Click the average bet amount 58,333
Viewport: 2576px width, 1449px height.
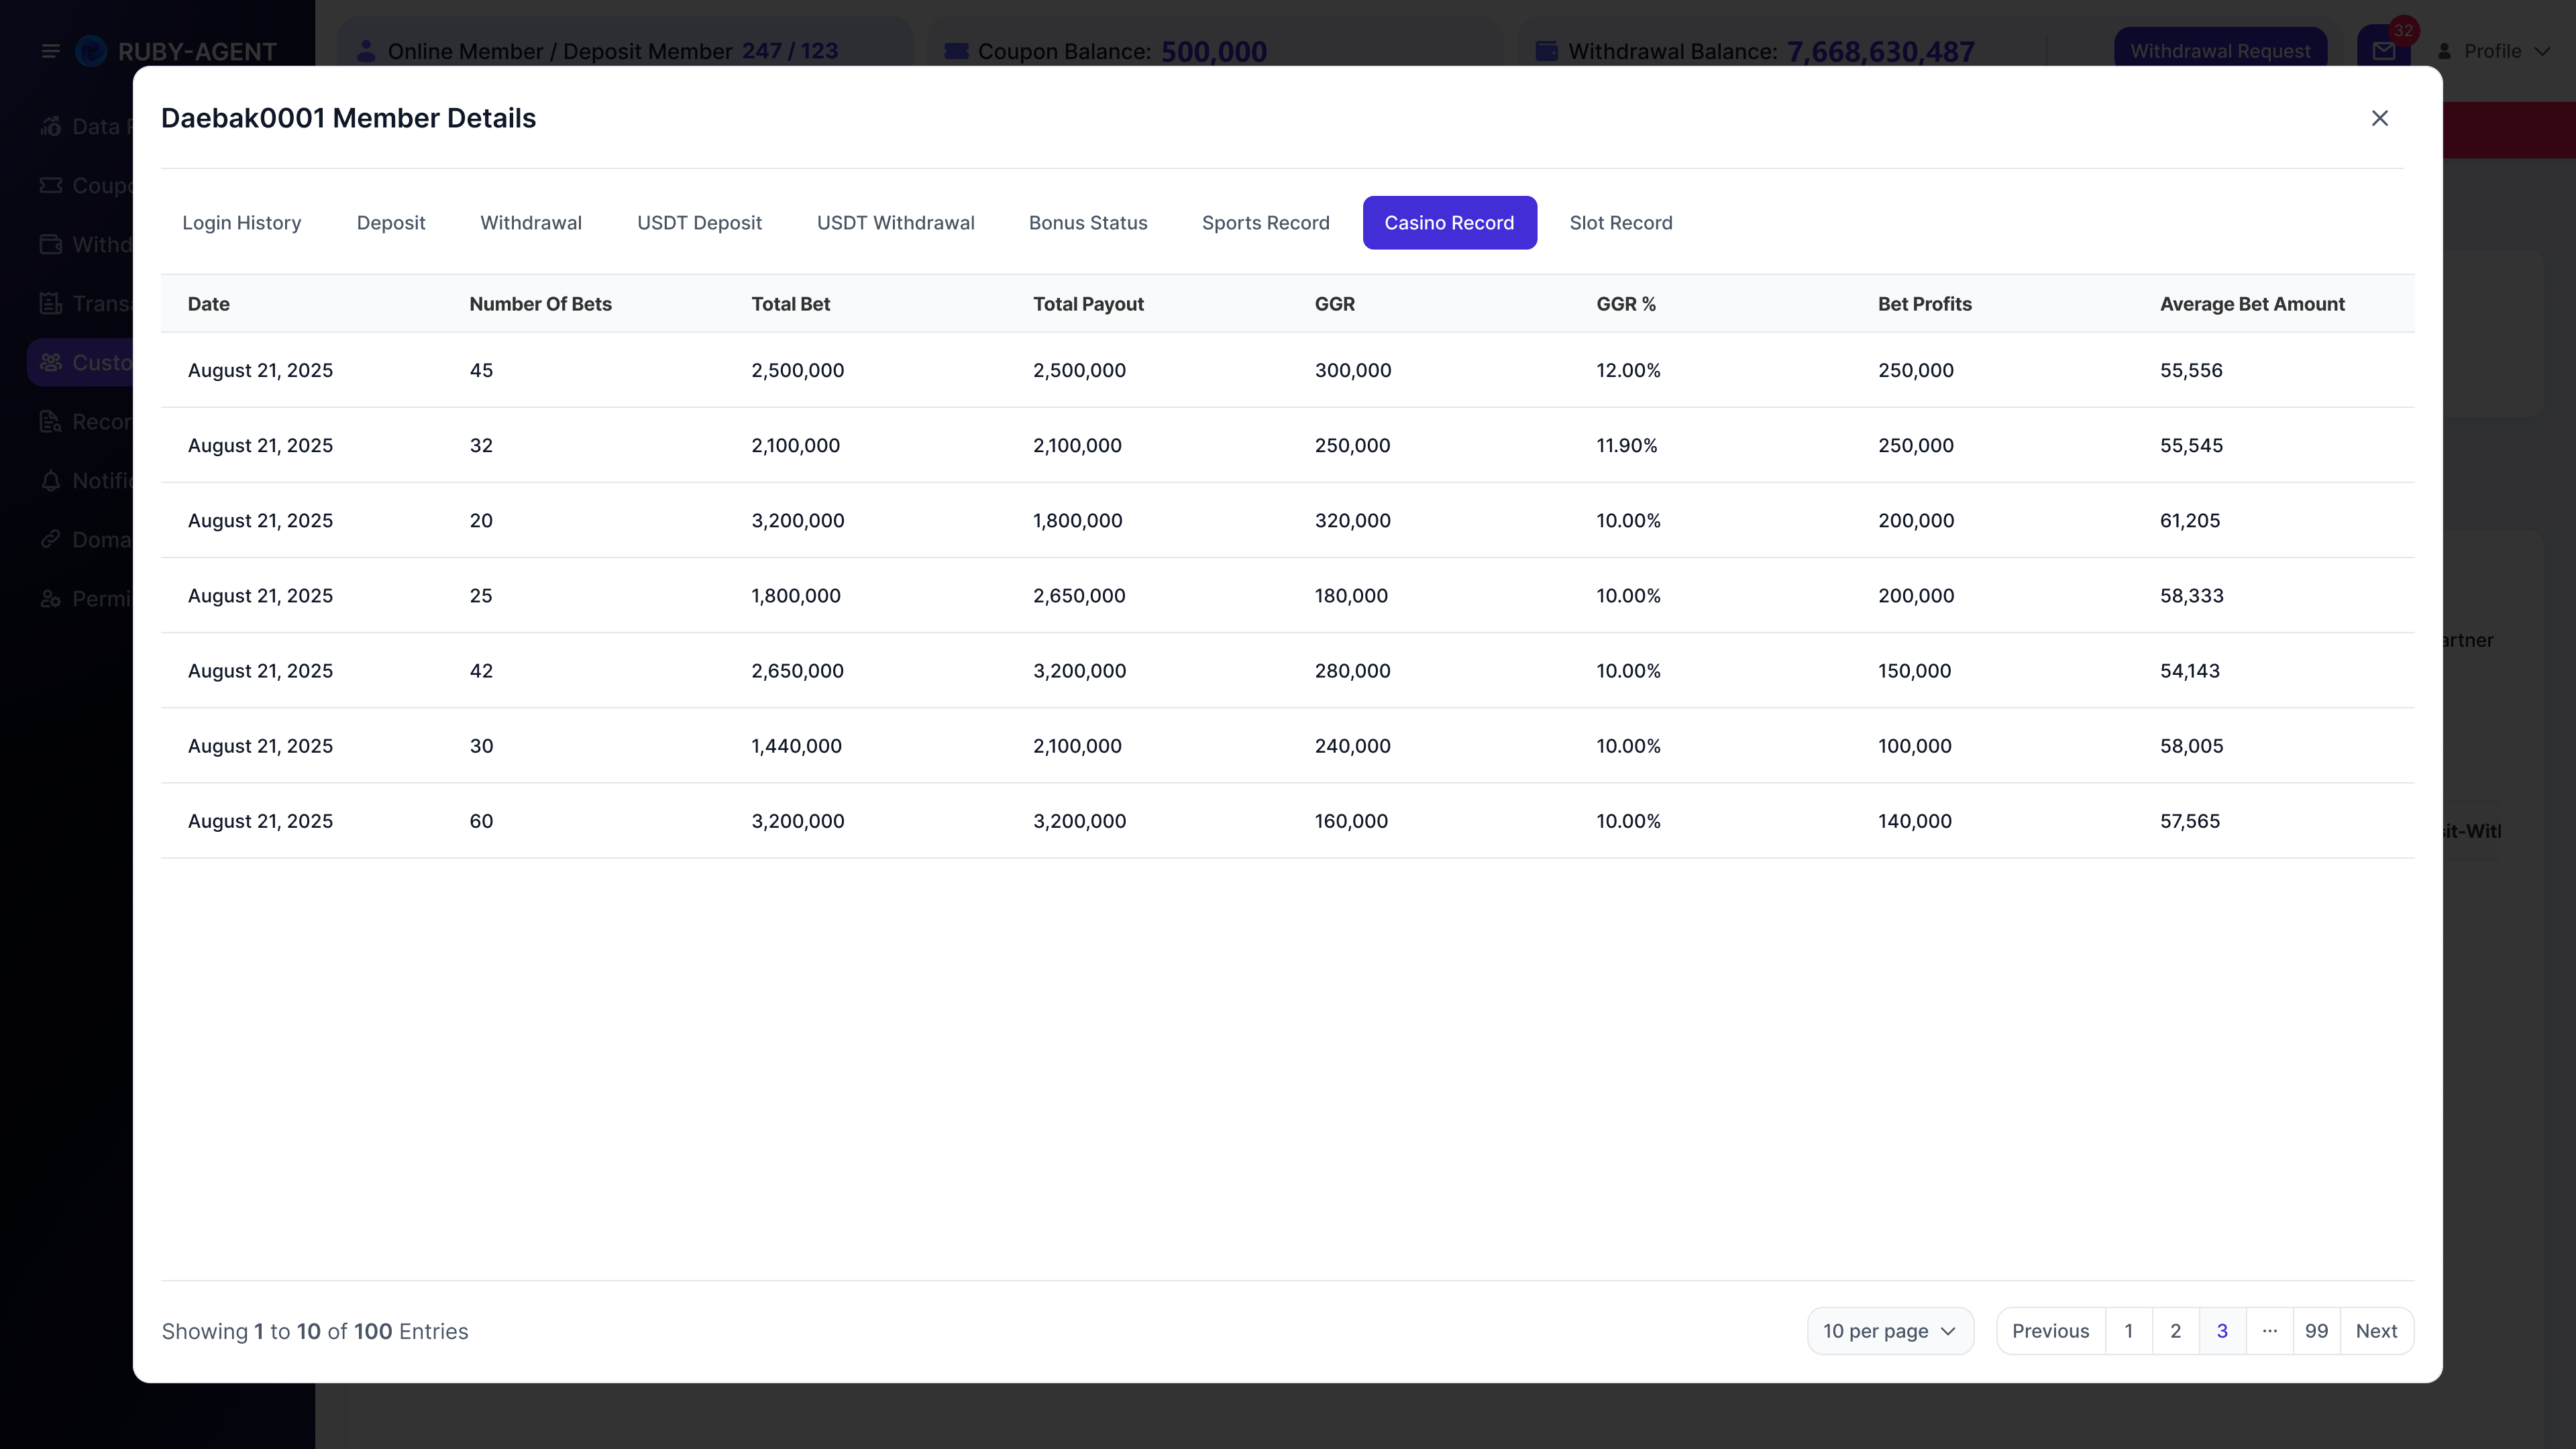(2191, 596)
